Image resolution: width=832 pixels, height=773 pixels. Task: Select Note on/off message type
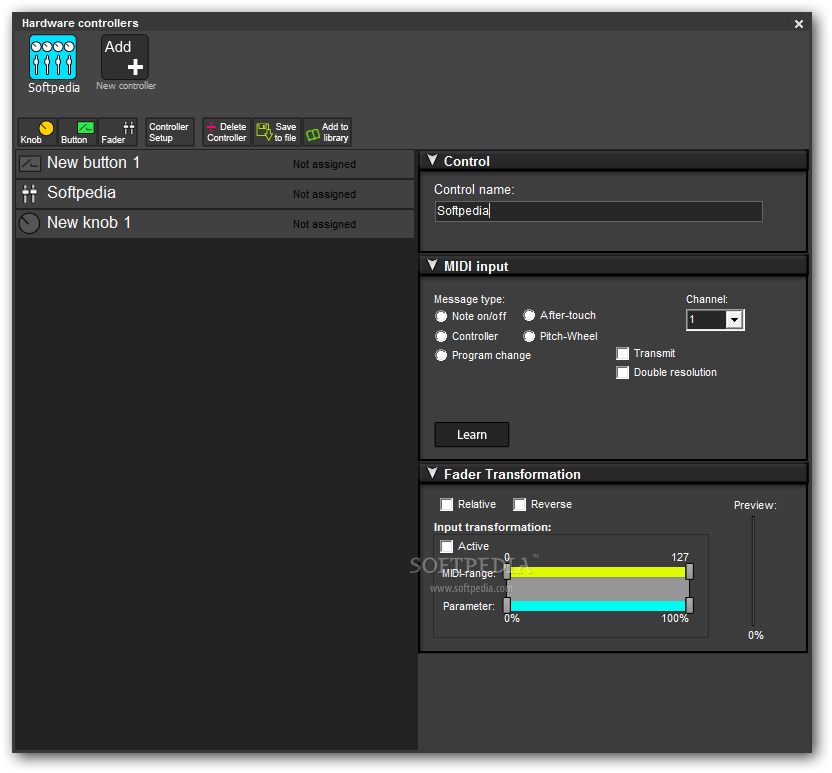pyautogui.click(x=441, y=316)
